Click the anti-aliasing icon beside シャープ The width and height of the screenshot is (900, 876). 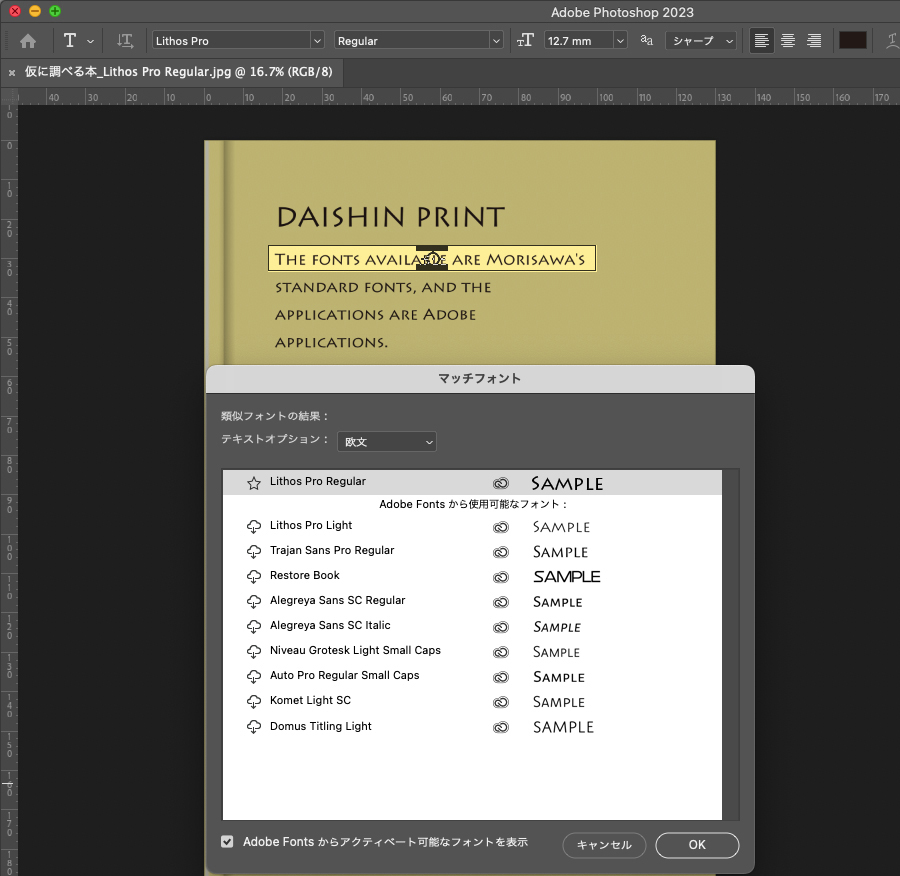pyautogui.click(x=646, y=40)
